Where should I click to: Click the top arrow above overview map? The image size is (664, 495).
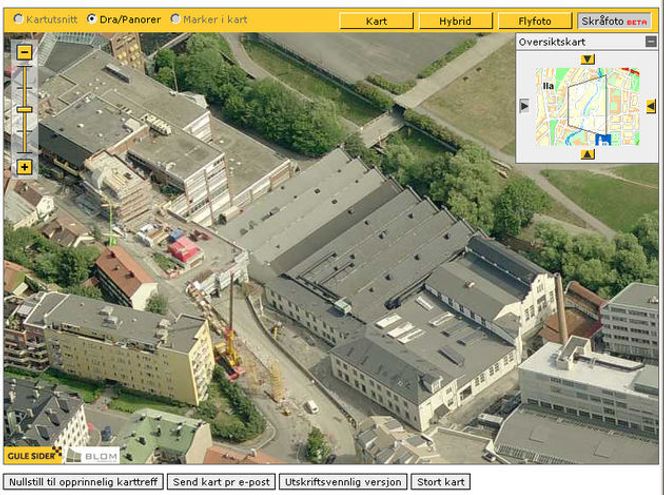[x=587, y=59]
